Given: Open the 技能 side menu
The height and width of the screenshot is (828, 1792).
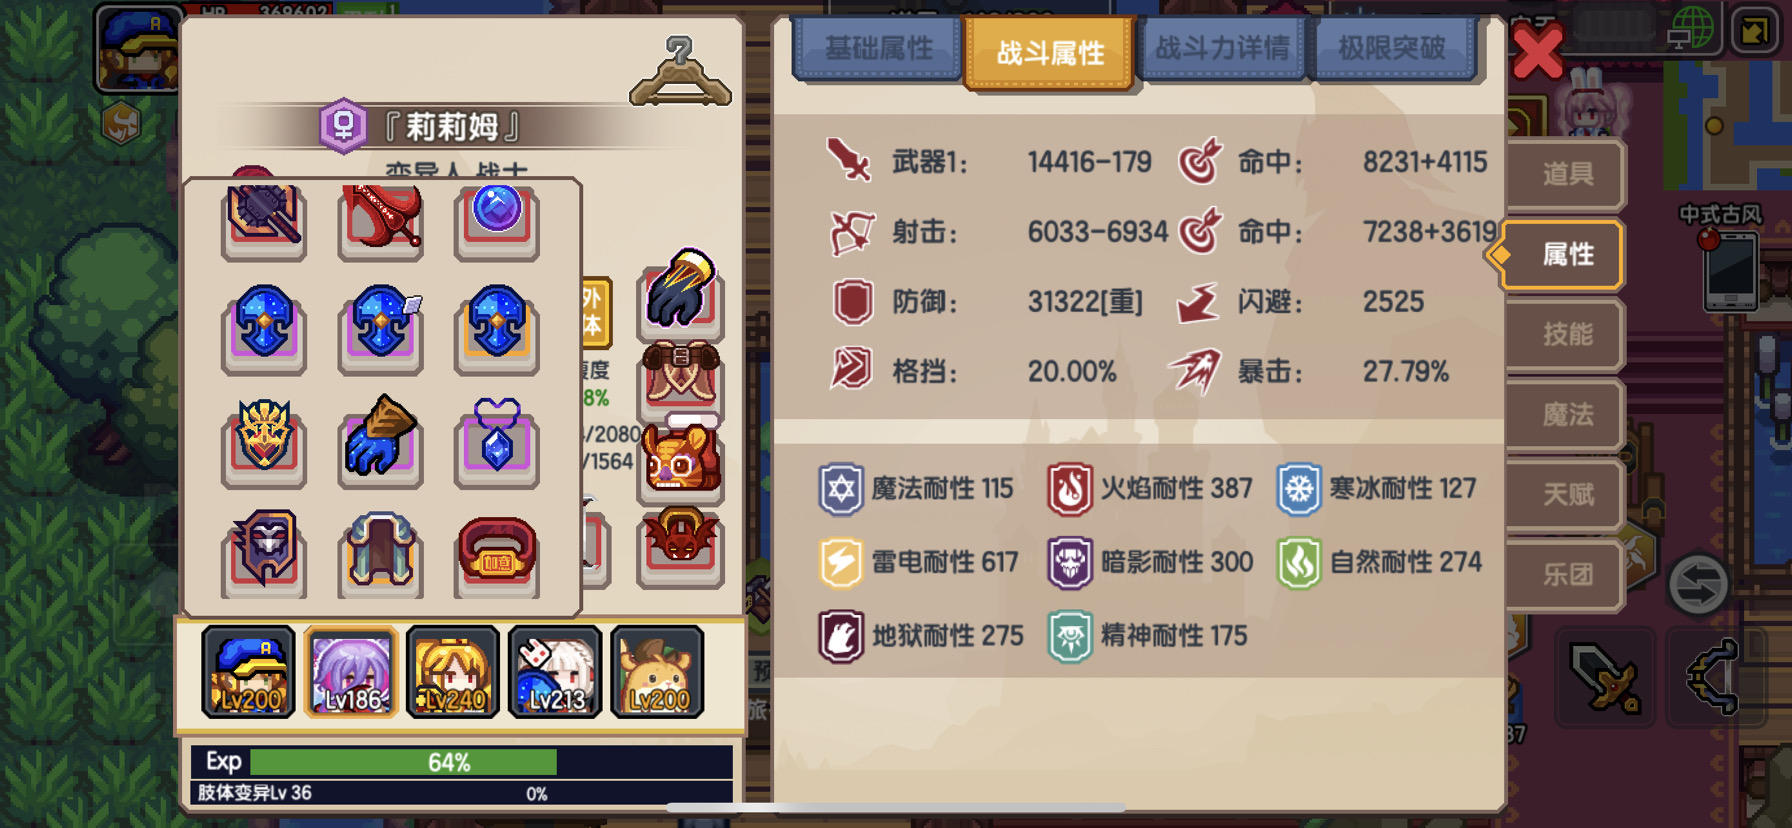Looking at the screenshot, I should pos(1565,334).
